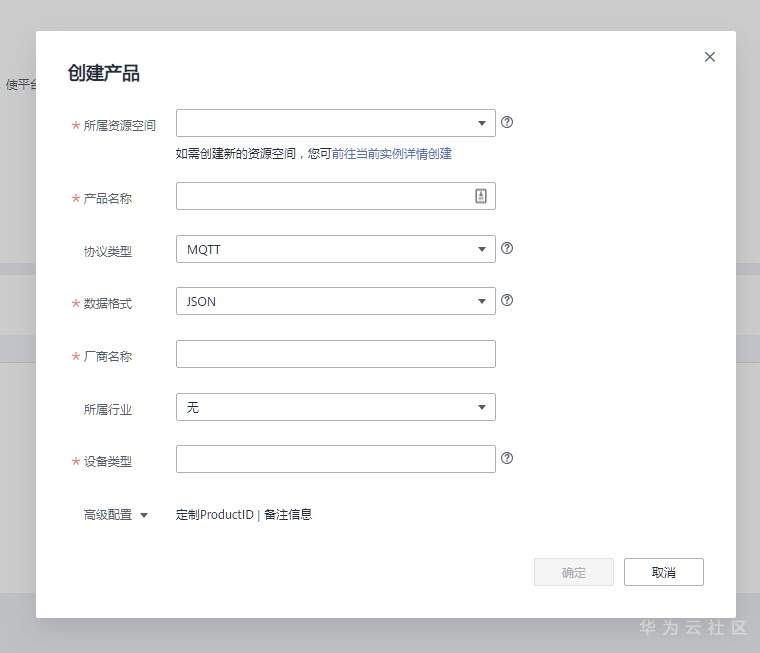Open the 数据格式 JSON dropdown
Viewport: 760px width, 653px height.
336,301
